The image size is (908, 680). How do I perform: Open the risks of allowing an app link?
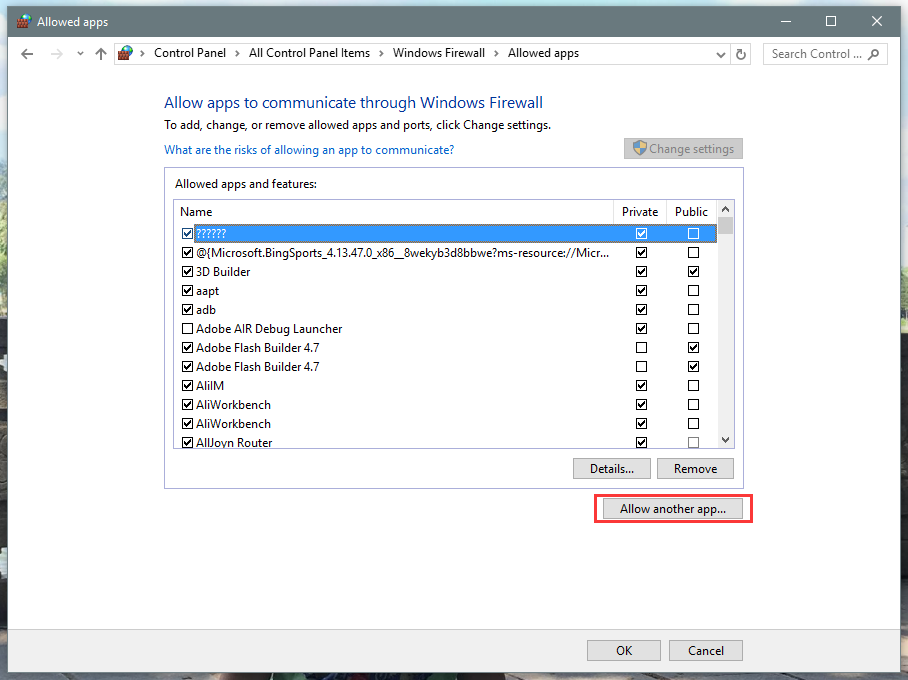[309, 150]
